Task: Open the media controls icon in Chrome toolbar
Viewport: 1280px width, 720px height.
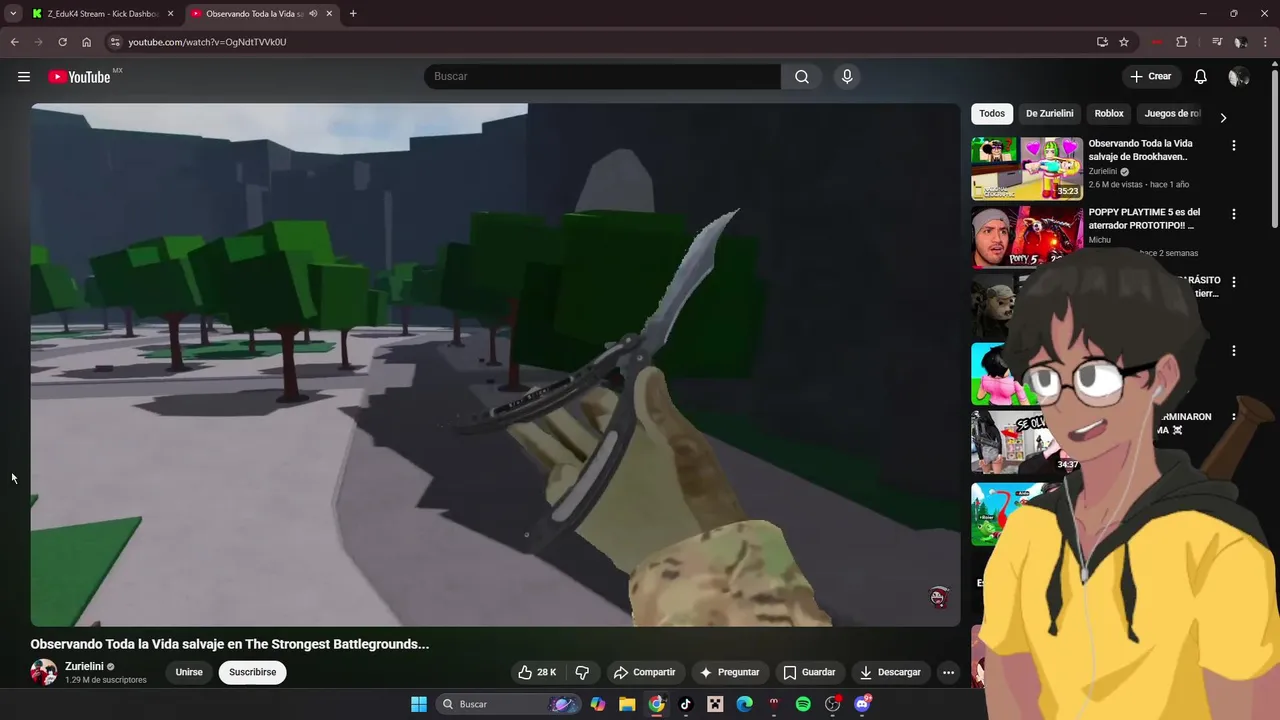Action: (1217, 42)
